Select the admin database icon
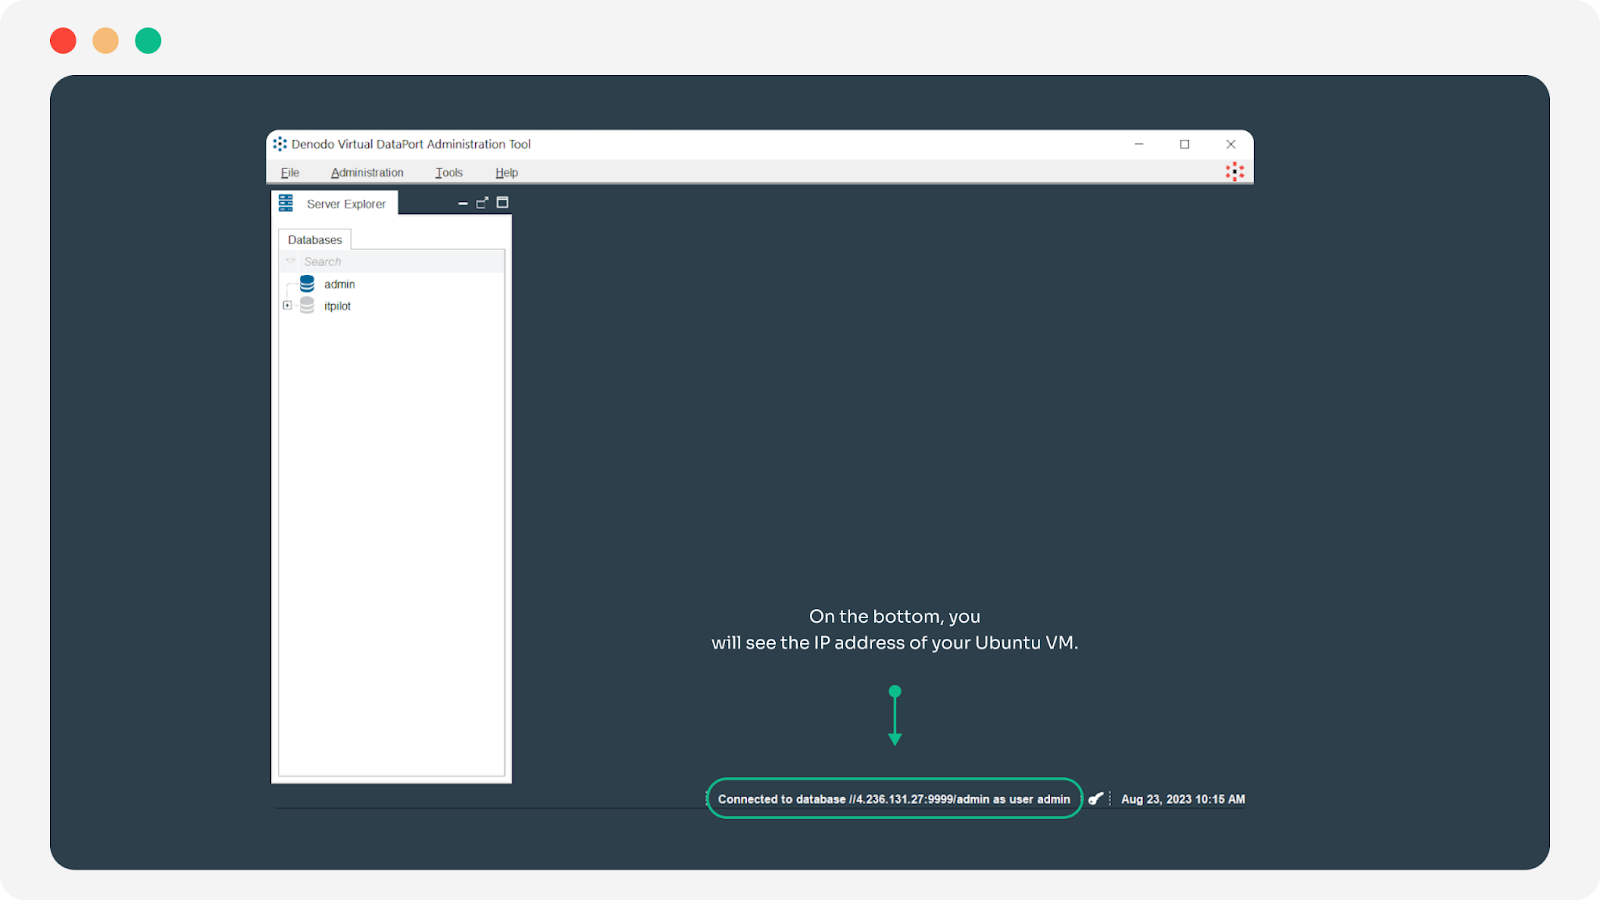 307,284
